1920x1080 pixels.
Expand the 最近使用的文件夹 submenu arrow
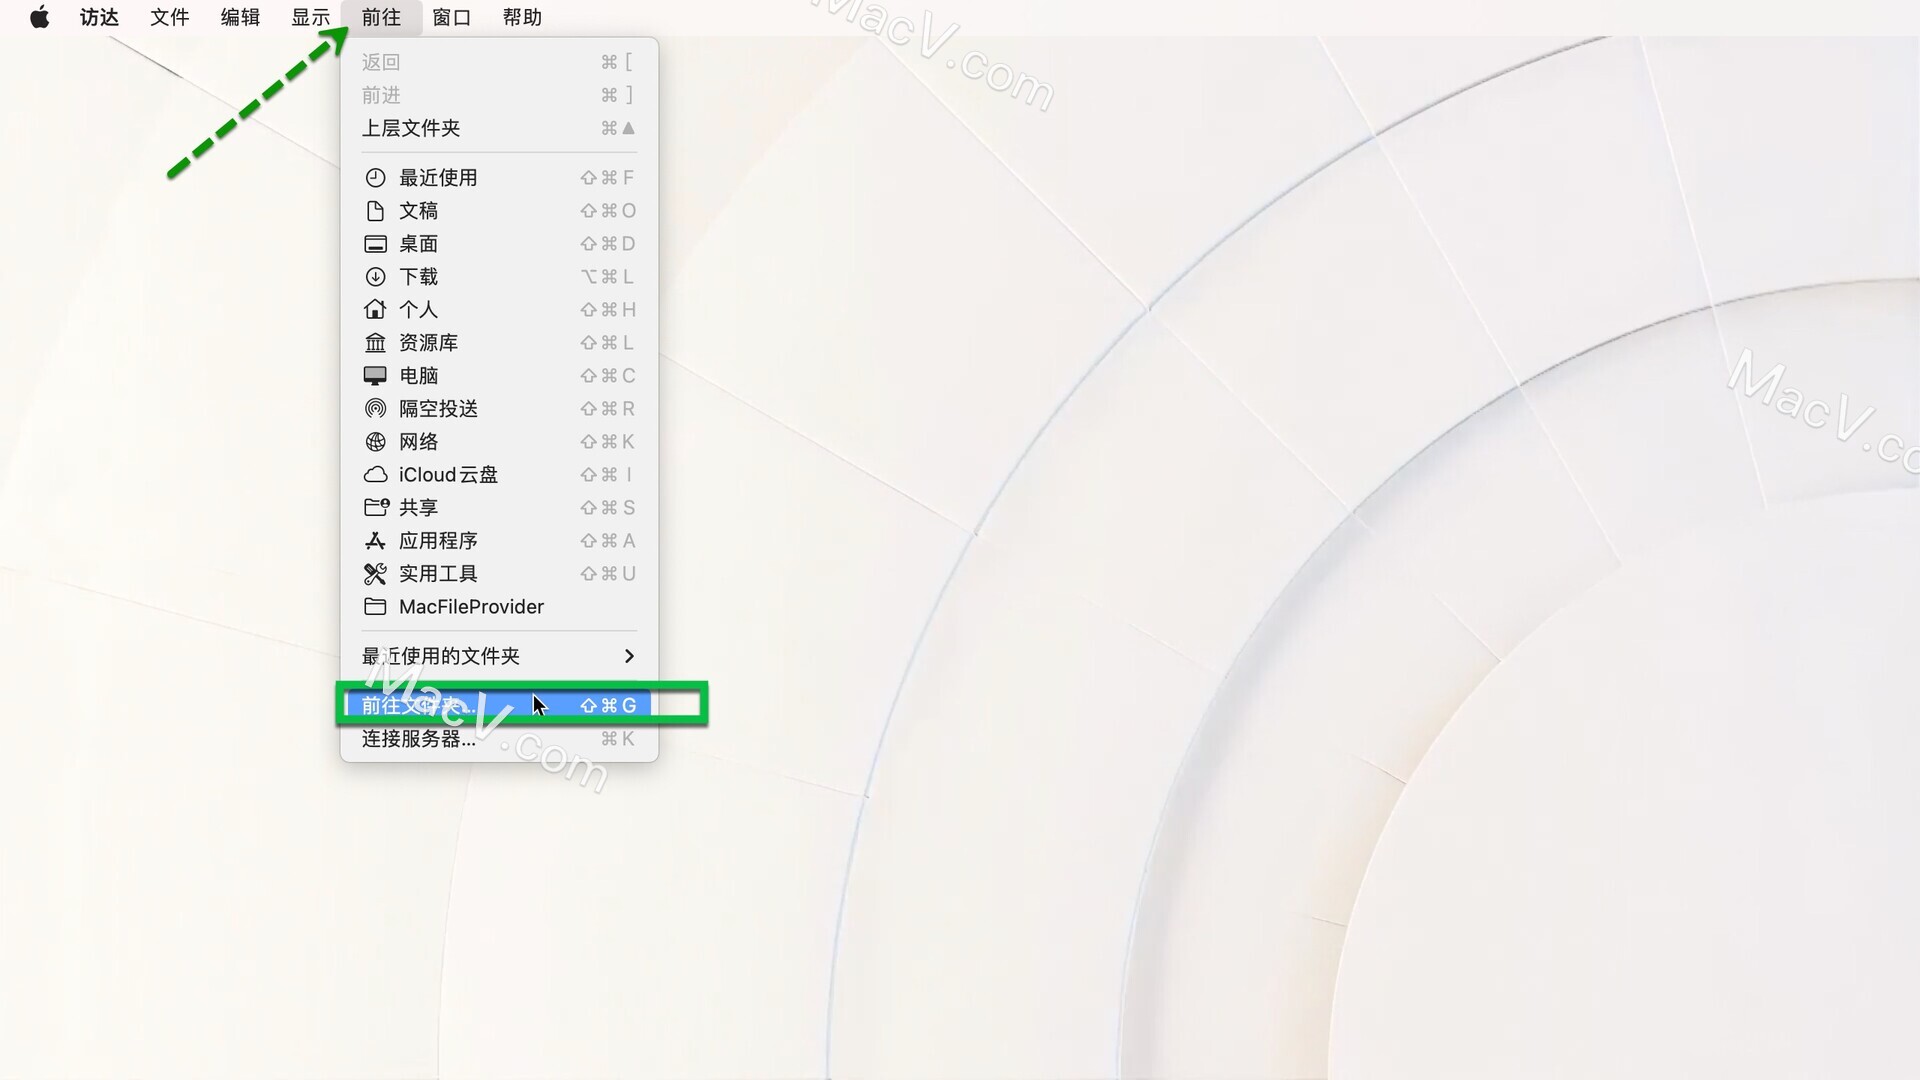click(x=629, y=656)
